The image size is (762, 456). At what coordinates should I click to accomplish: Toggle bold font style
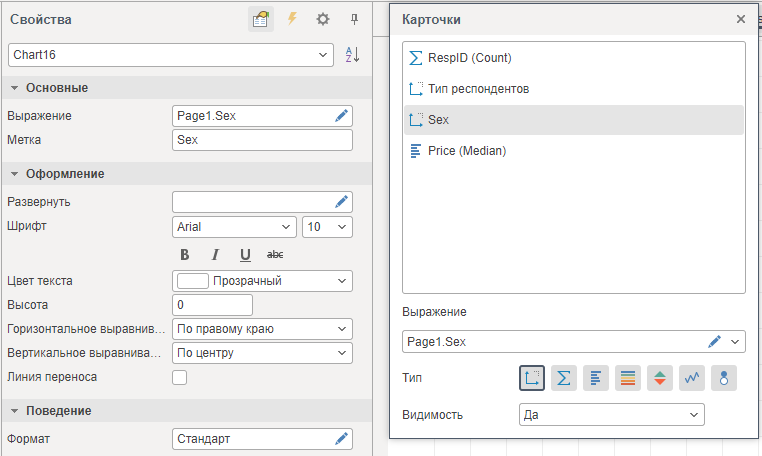[x=185, y=255]
